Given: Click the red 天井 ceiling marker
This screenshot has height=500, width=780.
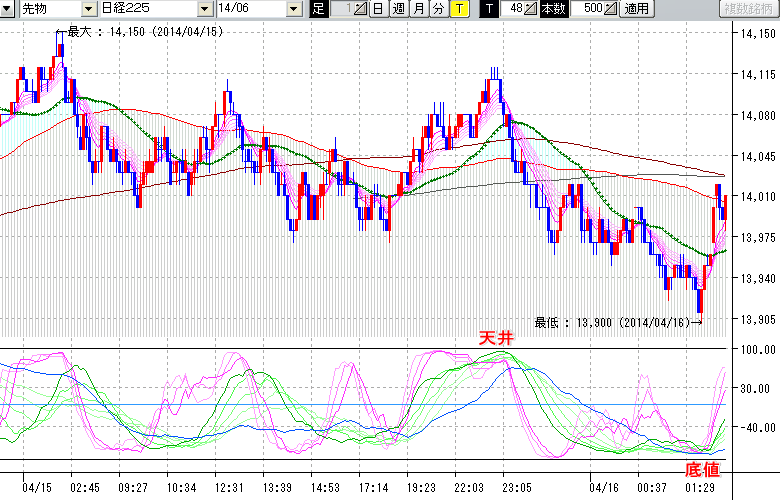Looking at the screenshot, I should point(495,339).
